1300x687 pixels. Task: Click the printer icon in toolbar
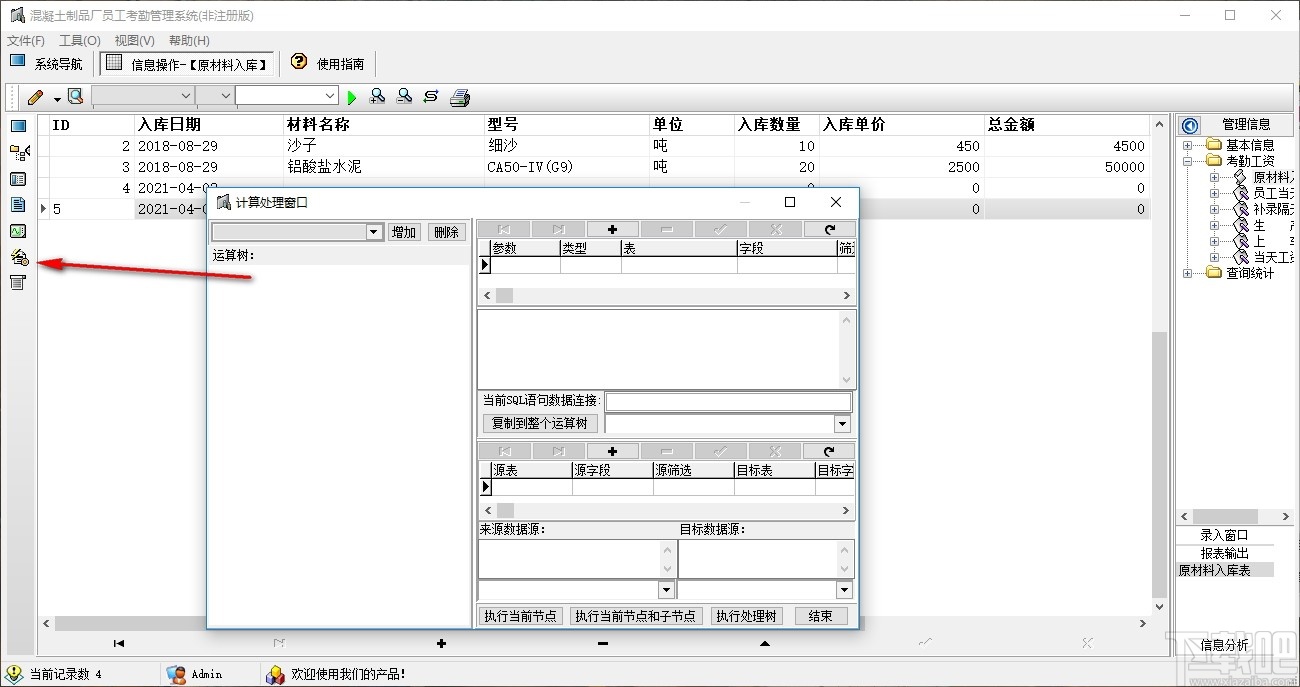click(x=459, y=97)
